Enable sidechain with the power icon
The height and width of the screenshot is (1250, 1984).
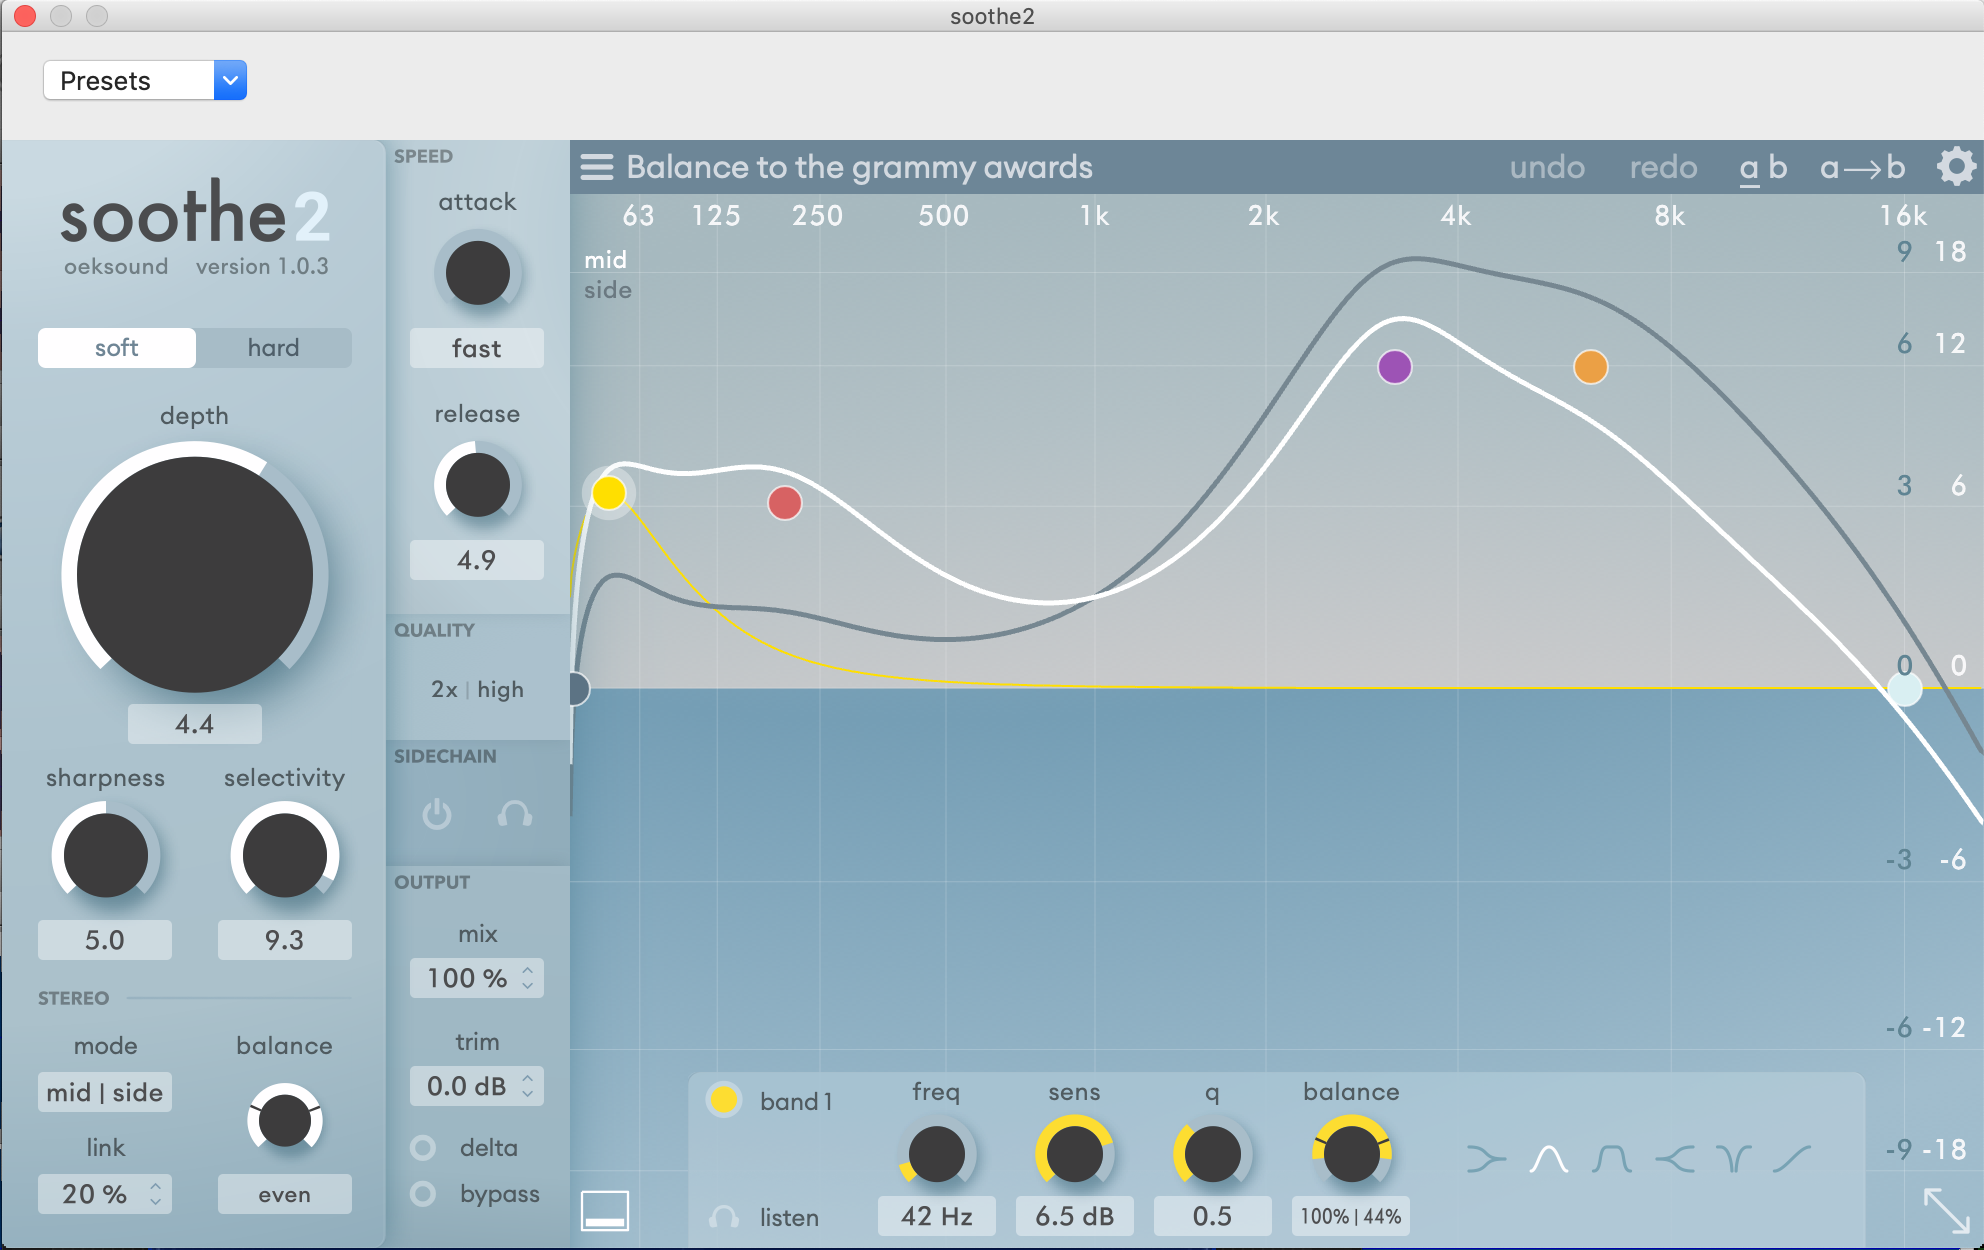click(437, 815)
